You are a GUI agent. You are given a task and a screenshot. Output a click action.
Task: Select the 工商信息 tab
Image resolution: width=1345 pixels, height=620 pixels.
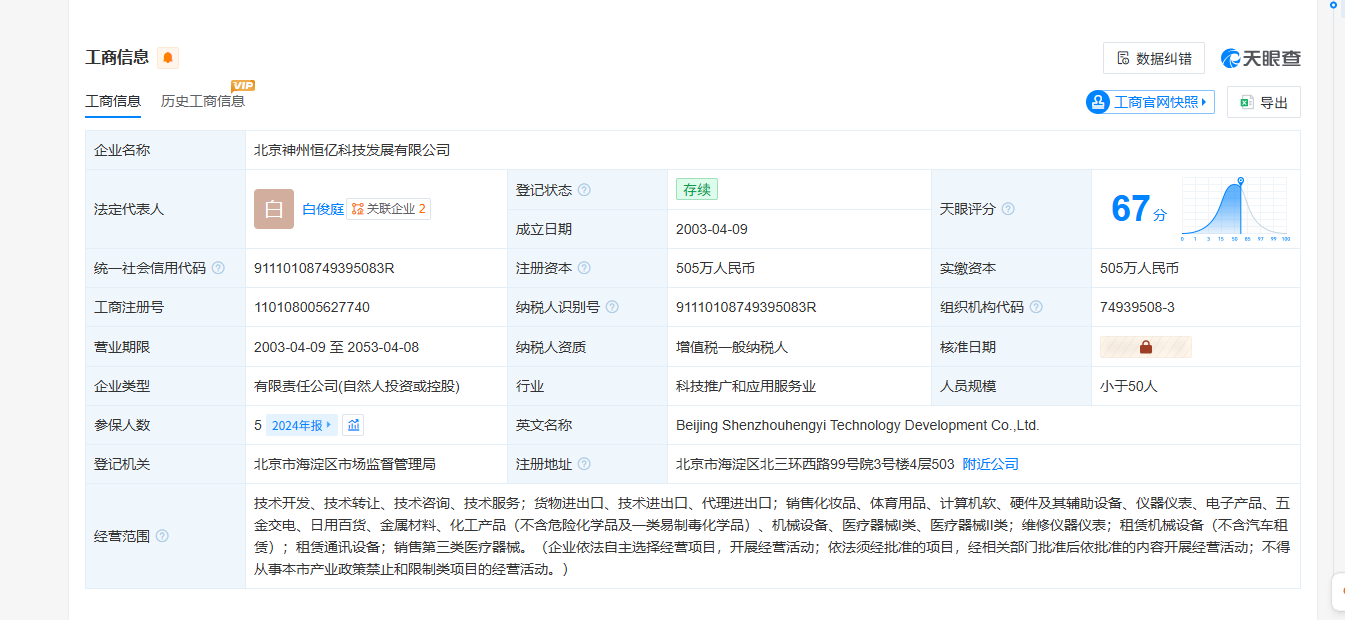click(113, 101)
